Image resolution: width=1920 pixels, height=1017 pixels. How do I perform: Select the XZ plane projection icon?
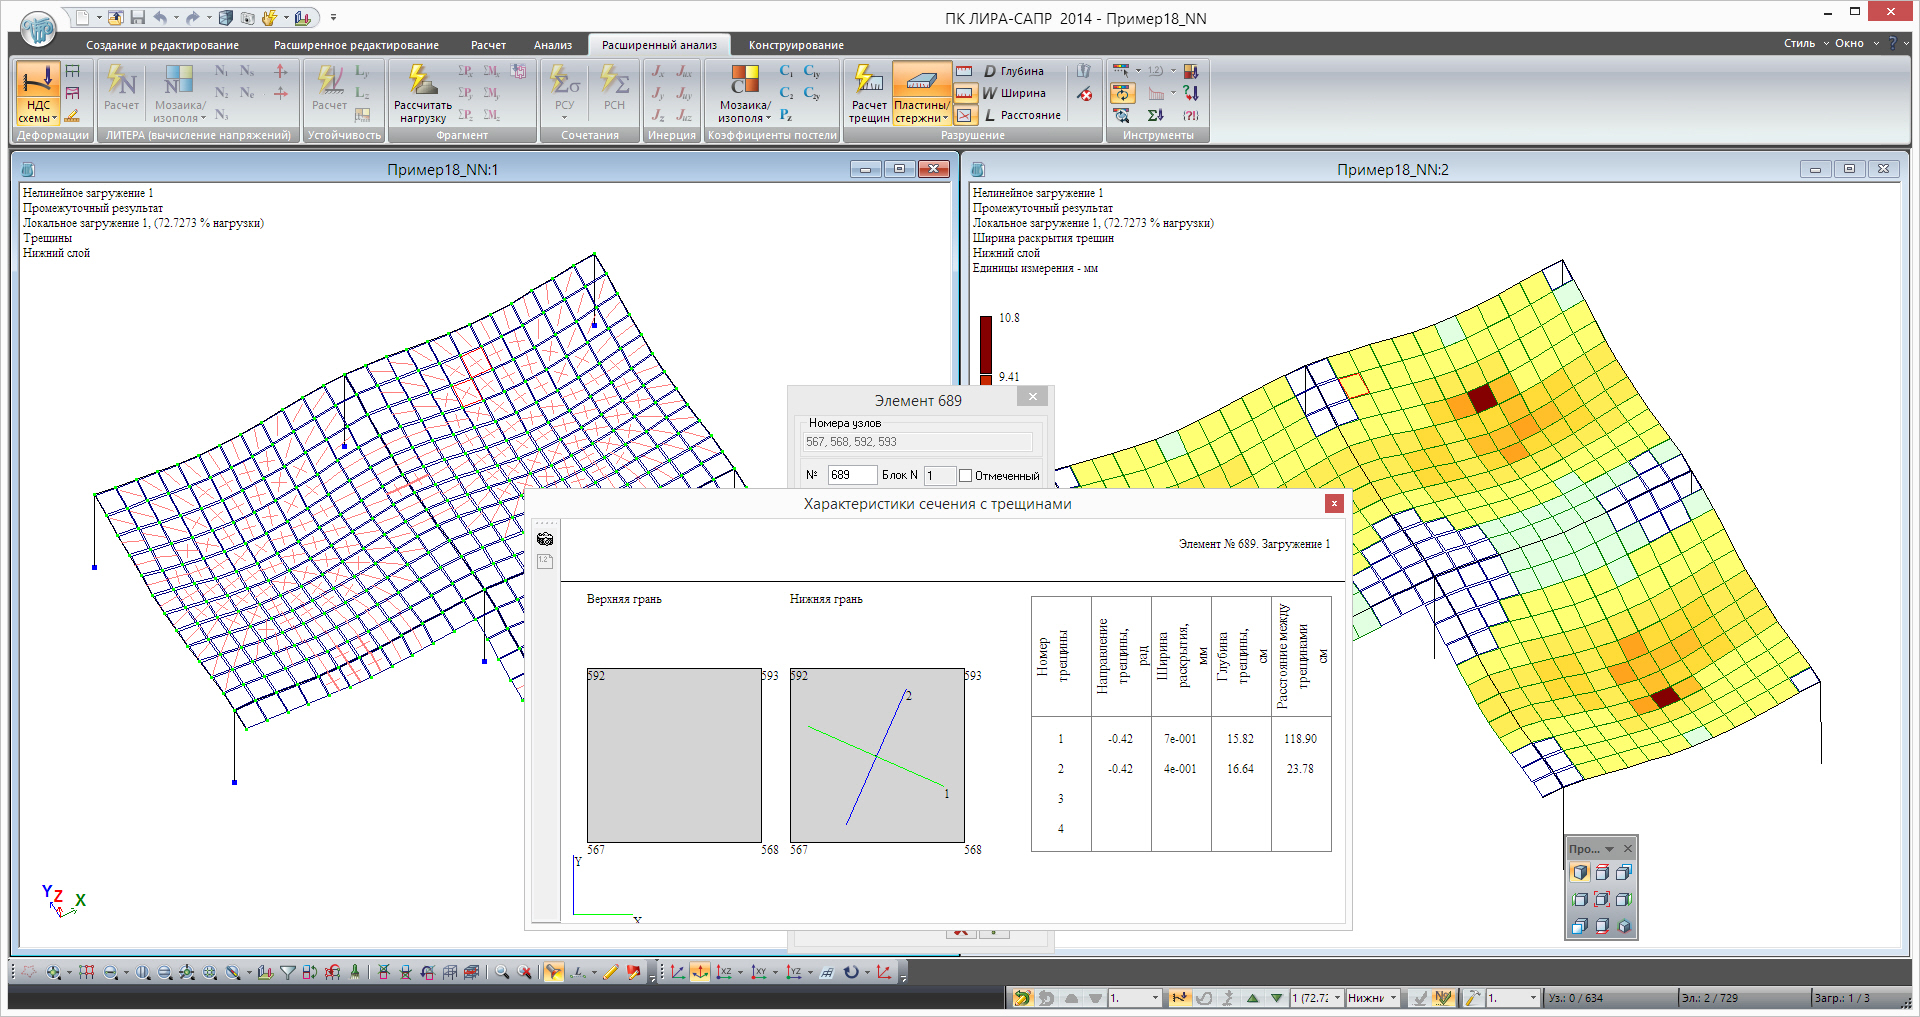[724, 972]
